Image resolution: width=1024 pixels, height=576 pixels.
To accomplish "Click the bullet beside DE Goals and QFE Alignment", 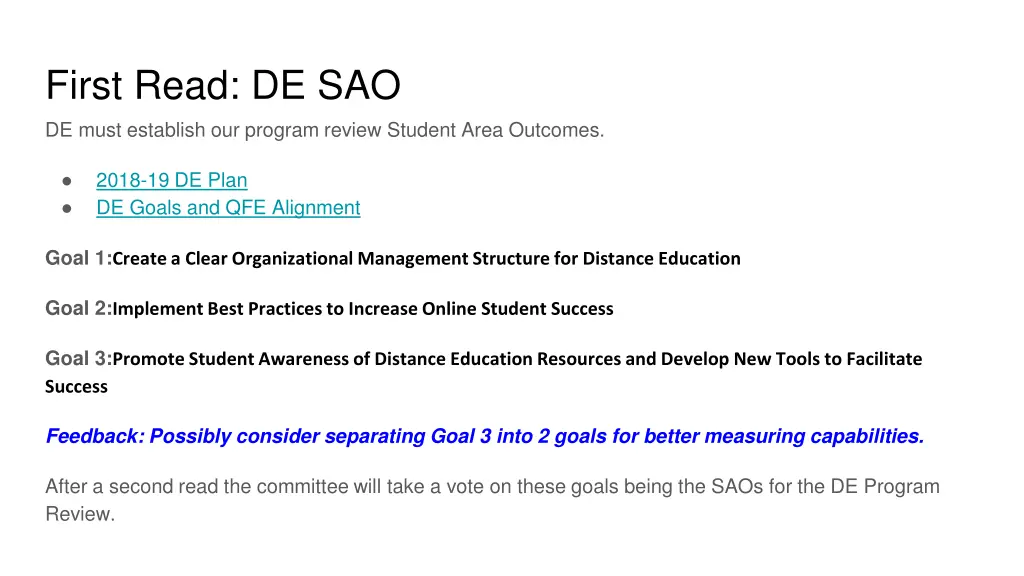I will point(67,208).
